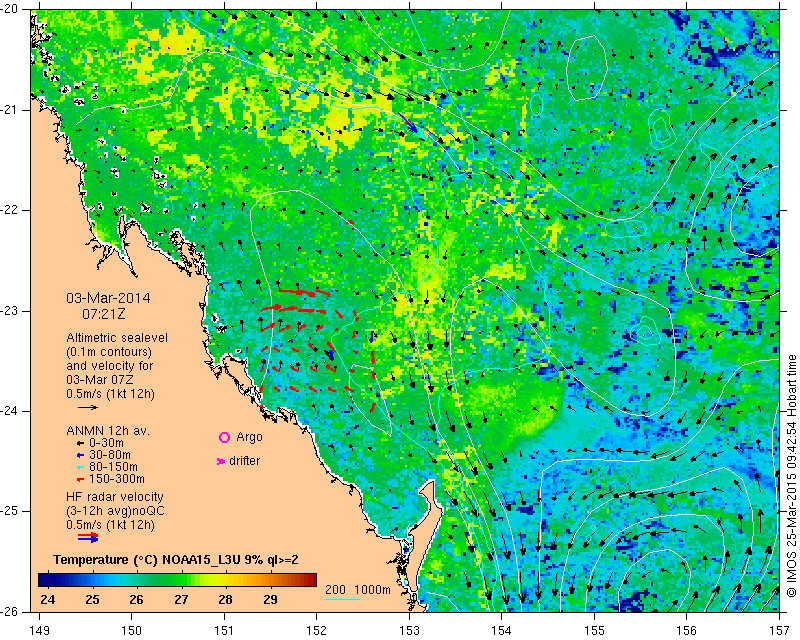Click colorbar tick label 26

tap(136, 600)
